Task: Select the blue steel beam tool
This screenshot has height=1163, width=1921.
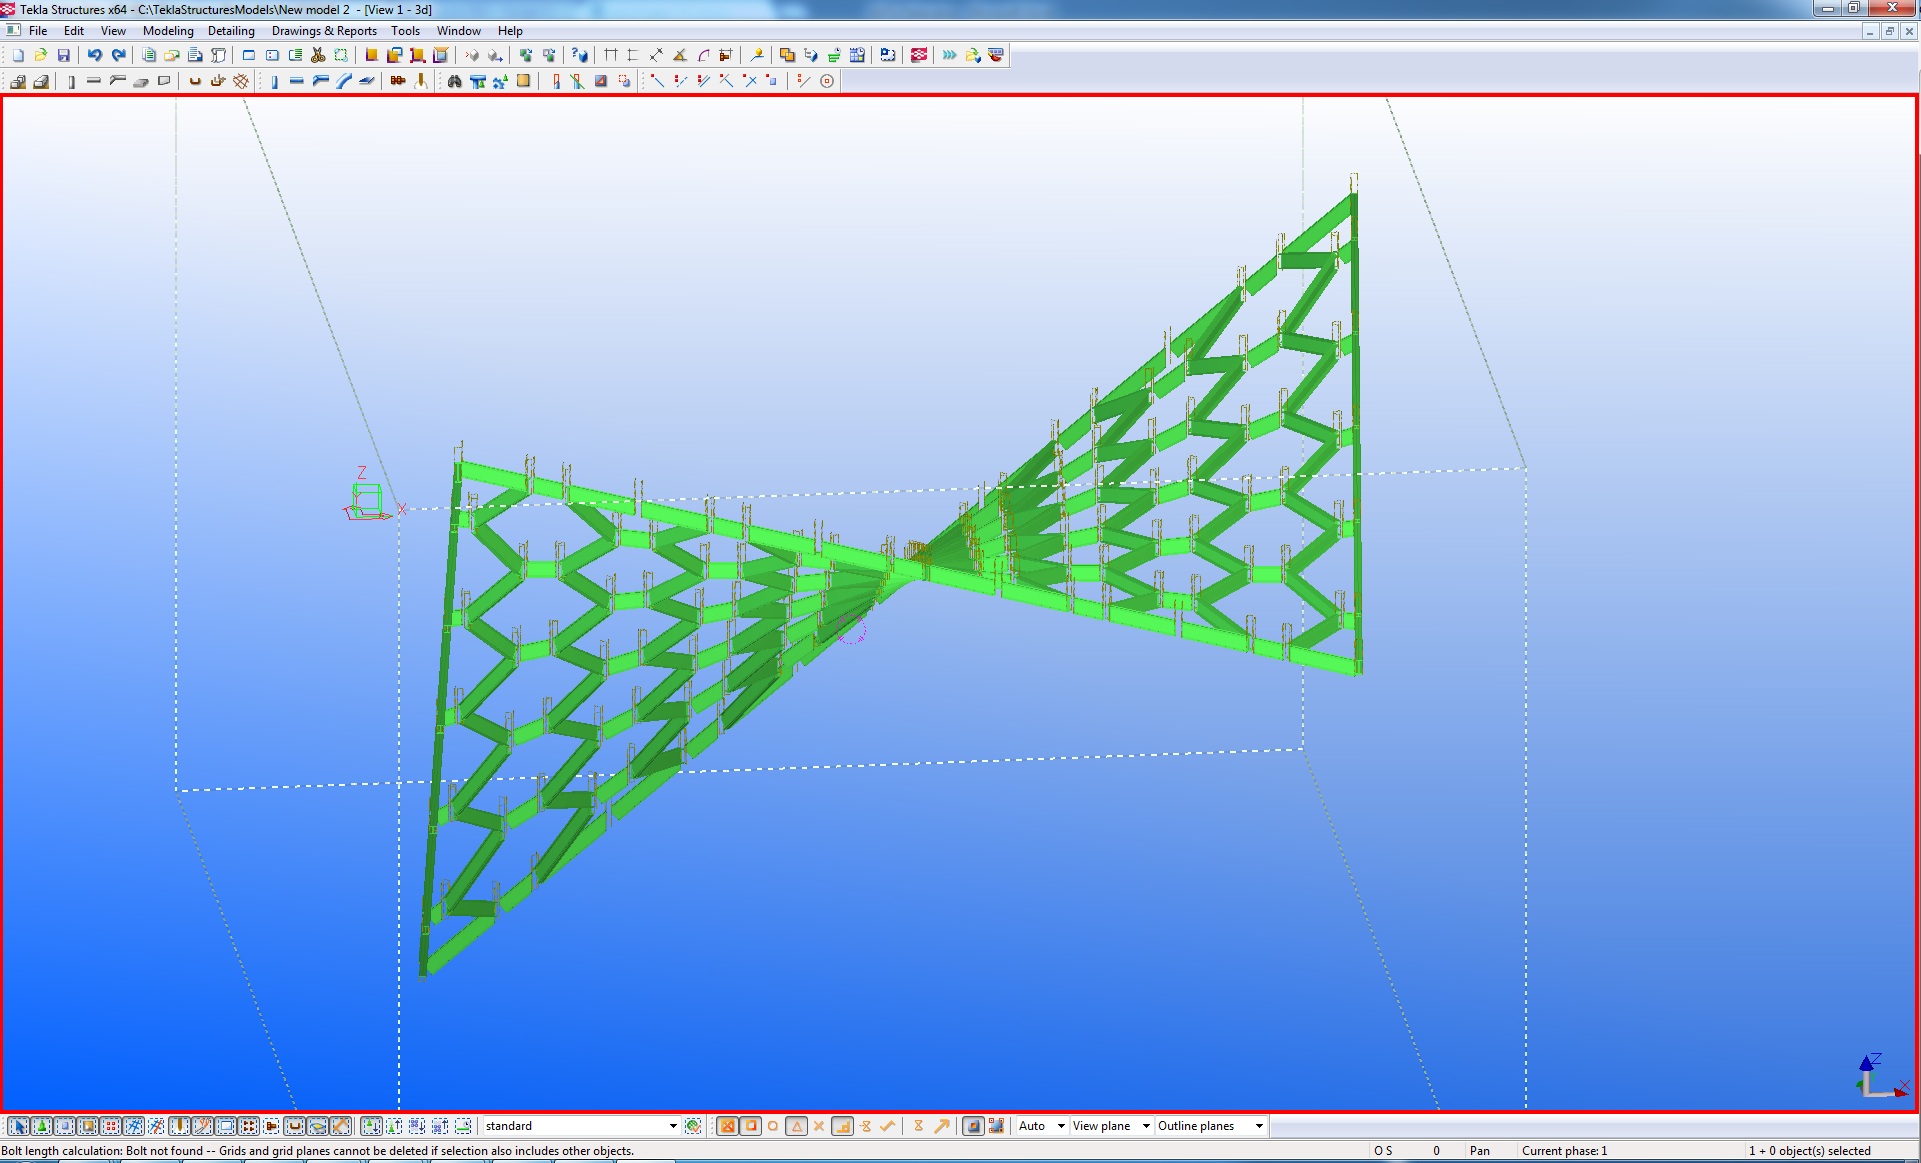Action: pos(297,81)
